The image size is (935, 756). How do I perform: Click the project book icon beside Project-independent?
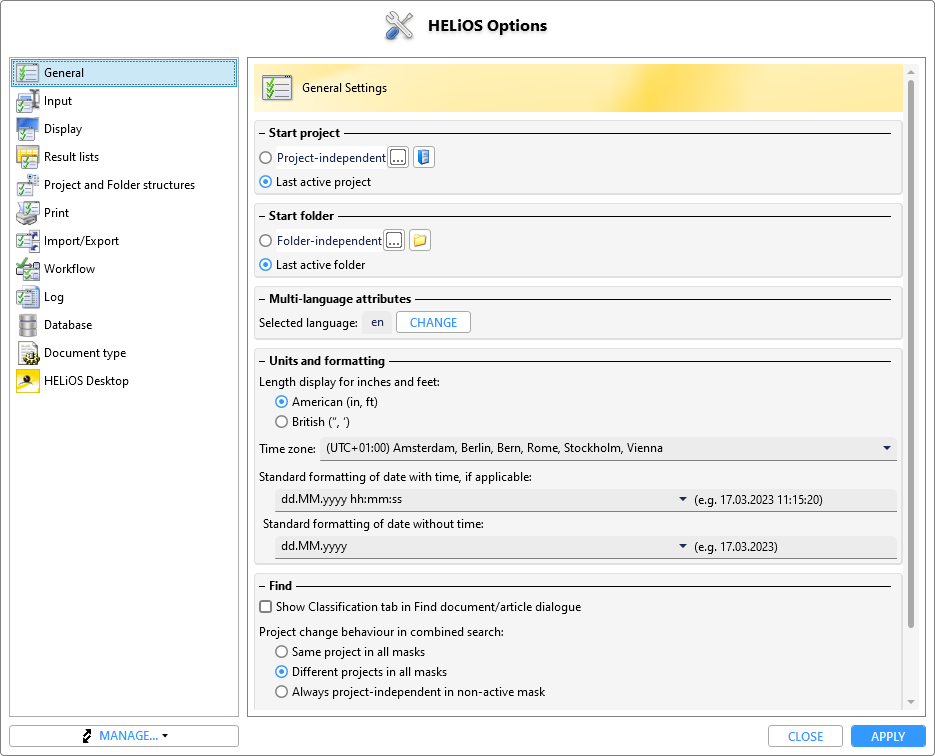tap(423, 157)
